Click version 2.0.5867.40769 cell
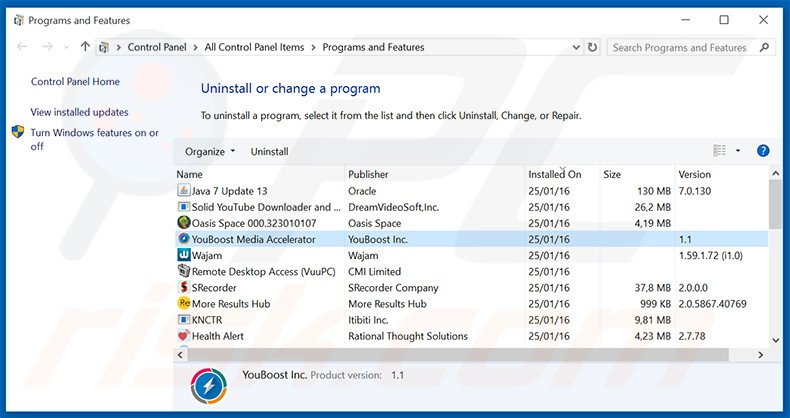The height and width of the screenshot is (418, 790). pyautogui.click(x=712, y=304)
